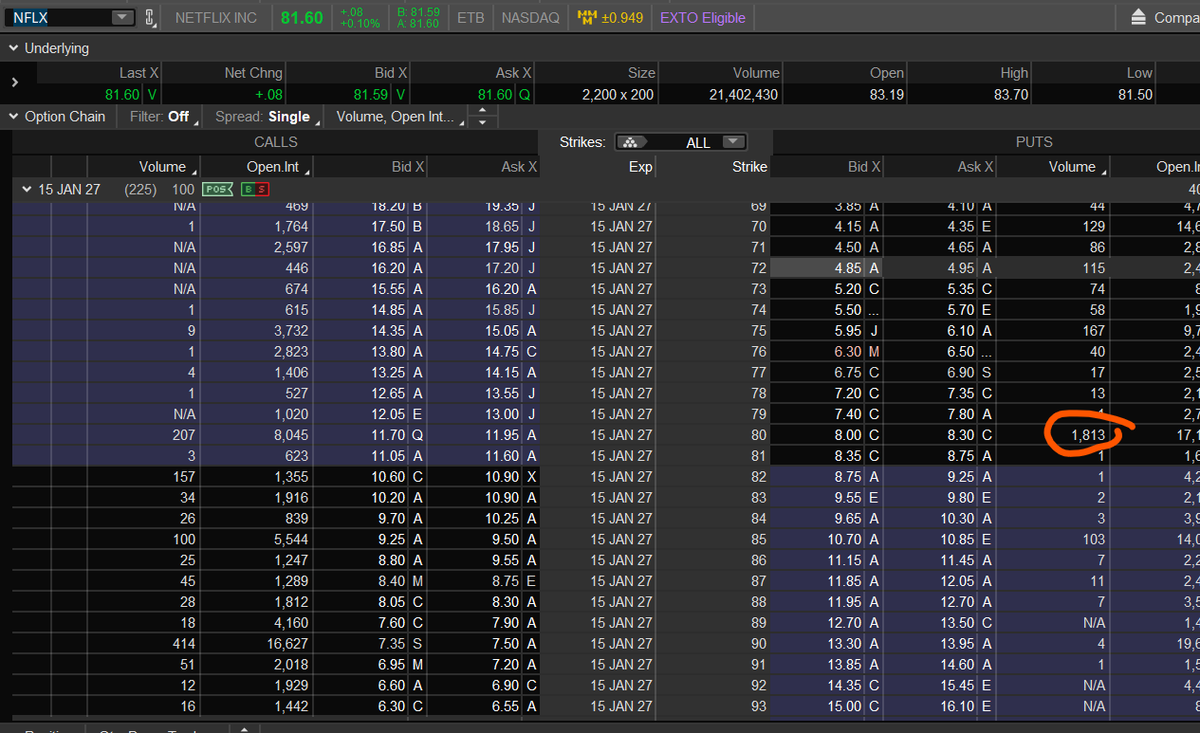This screenshot has width=1200, height=733.
Task: Click call bid 9.25 at strike 85
Action: 390,539
